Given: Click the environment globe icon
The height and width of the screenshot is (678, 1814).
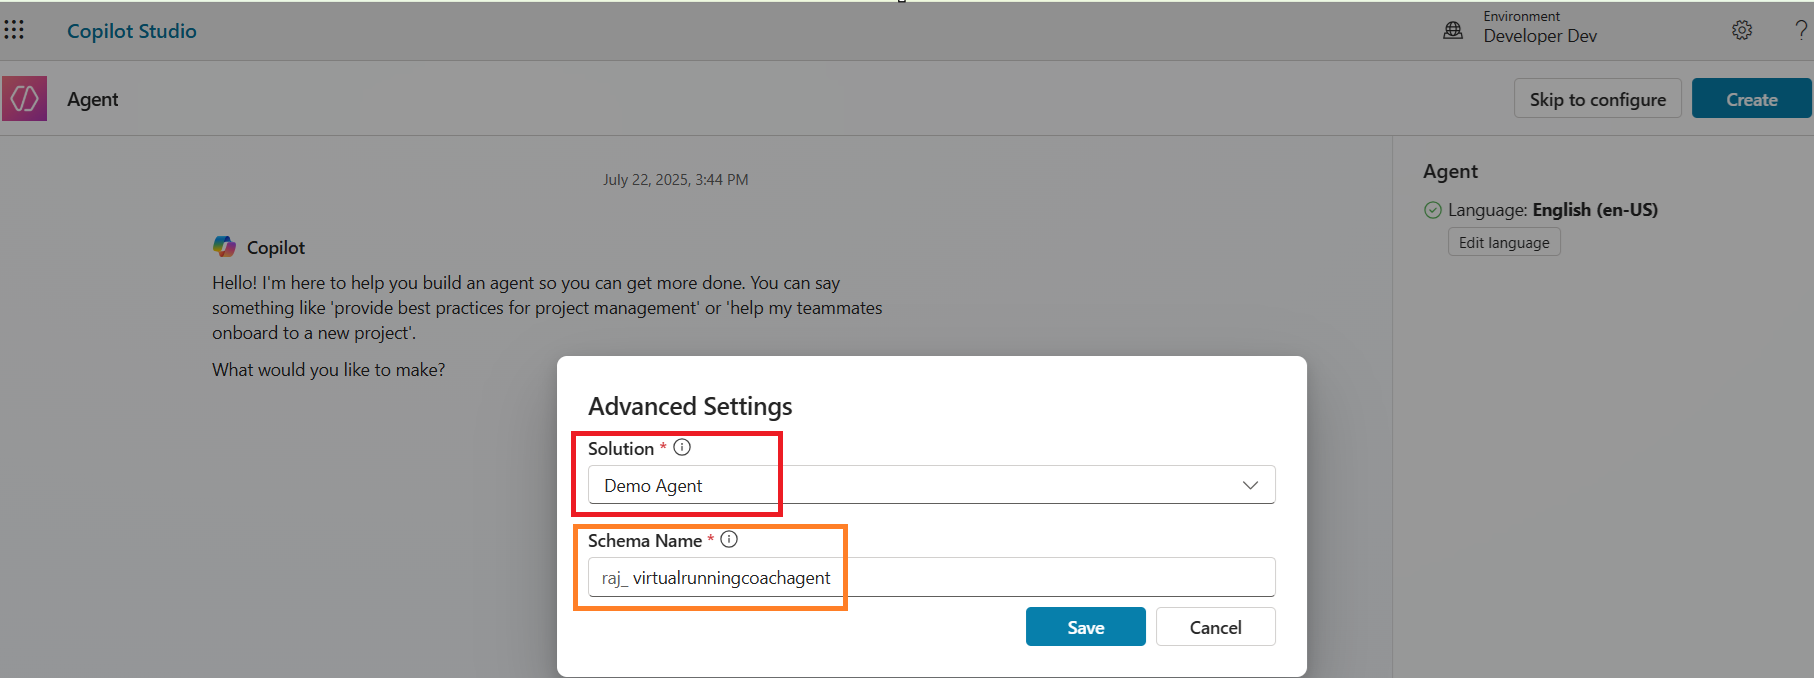Looking at the screenshot, I should point(1453,30).
